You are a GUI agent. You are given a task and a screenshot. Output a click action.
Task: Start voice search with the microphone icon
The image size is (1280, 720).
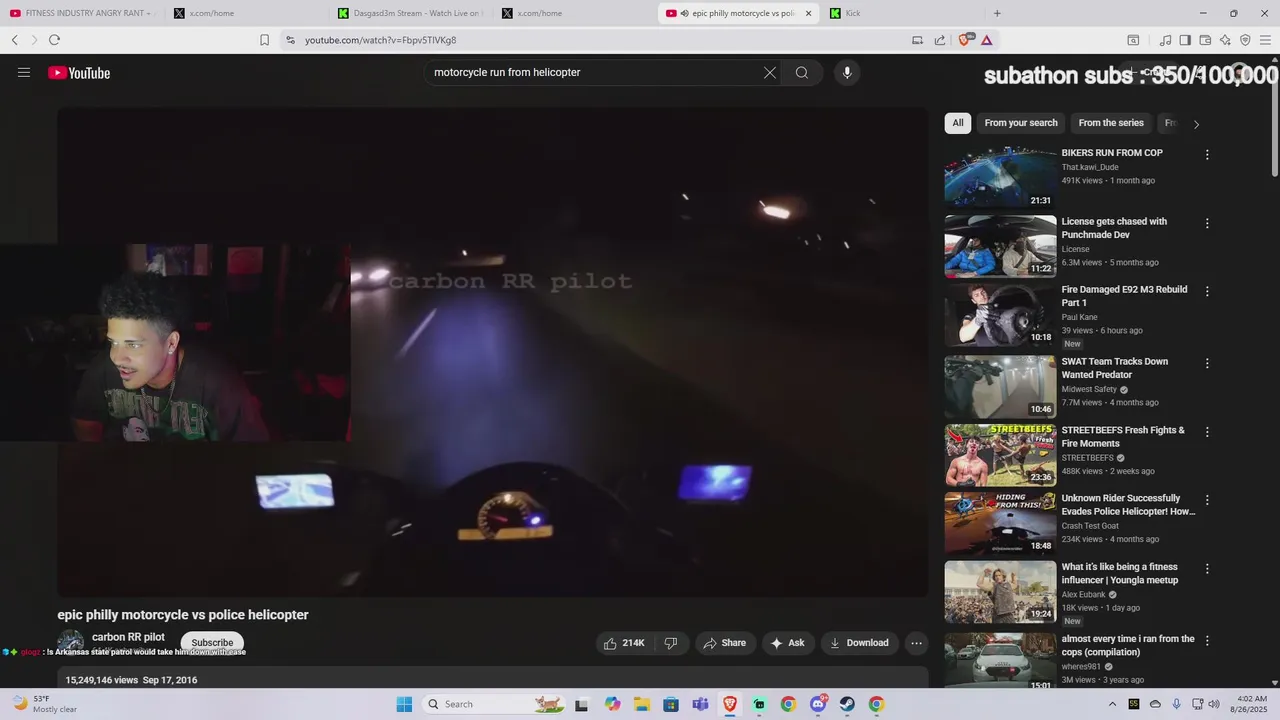click(x=847, y=72)
